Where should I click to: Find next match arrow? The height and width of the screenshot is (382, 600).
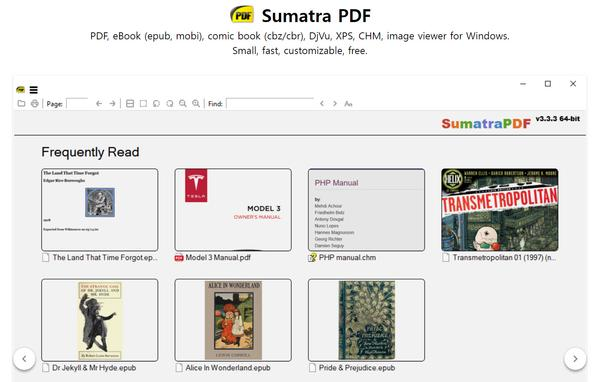click(335, 103)
